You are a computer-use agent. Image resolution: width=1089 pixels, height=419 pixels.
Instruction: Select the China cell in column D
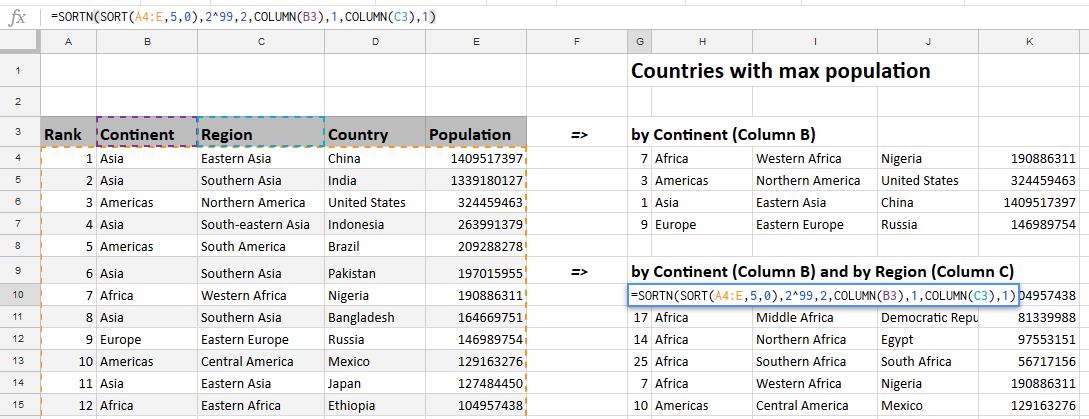tap(375, 158)
